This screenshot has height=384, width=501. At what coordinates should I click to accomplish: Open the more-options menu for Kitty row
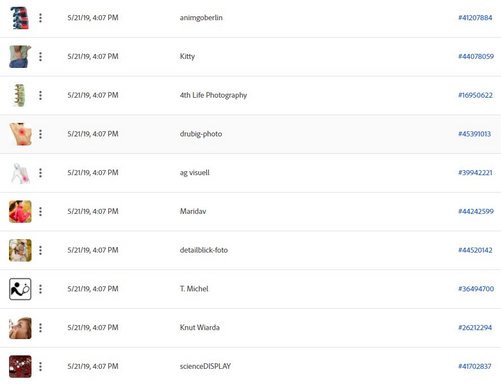pyautogui.click(x=40, y=57)
